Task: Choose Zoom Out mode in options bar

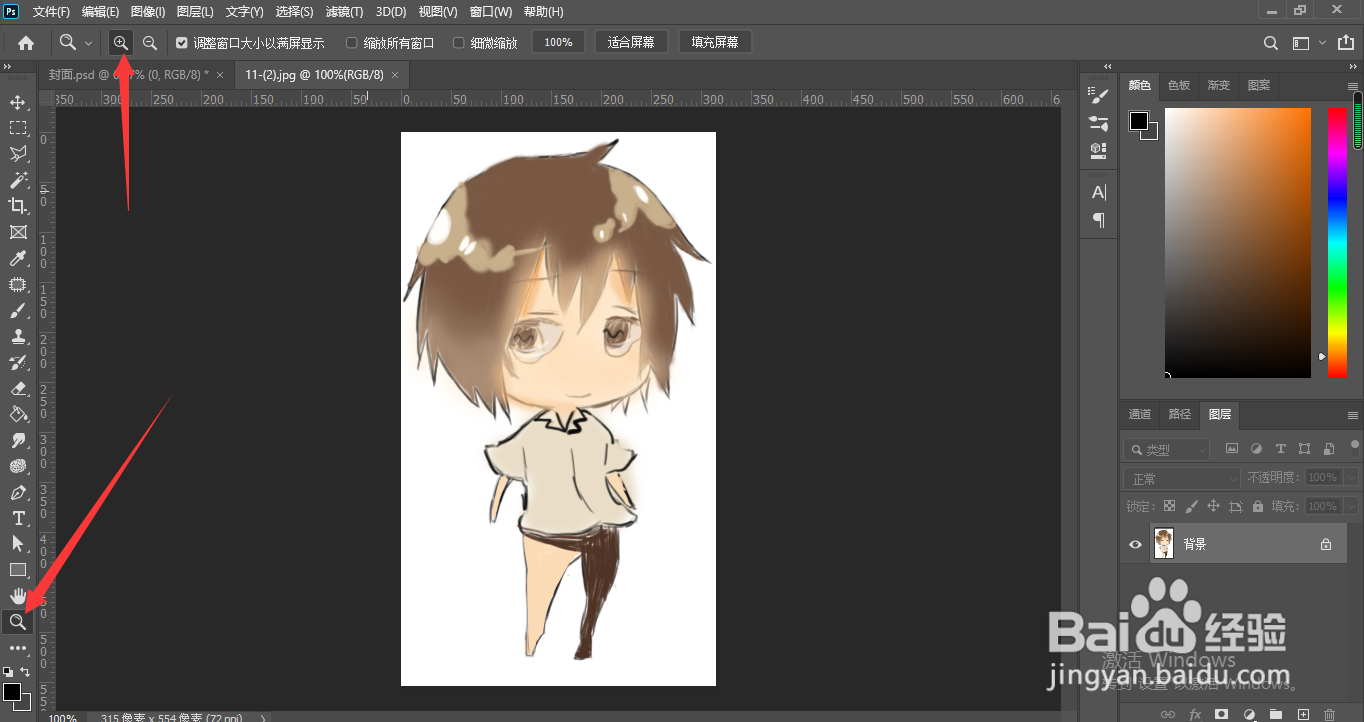Action: pyautogui.click(x=150, y=43)
